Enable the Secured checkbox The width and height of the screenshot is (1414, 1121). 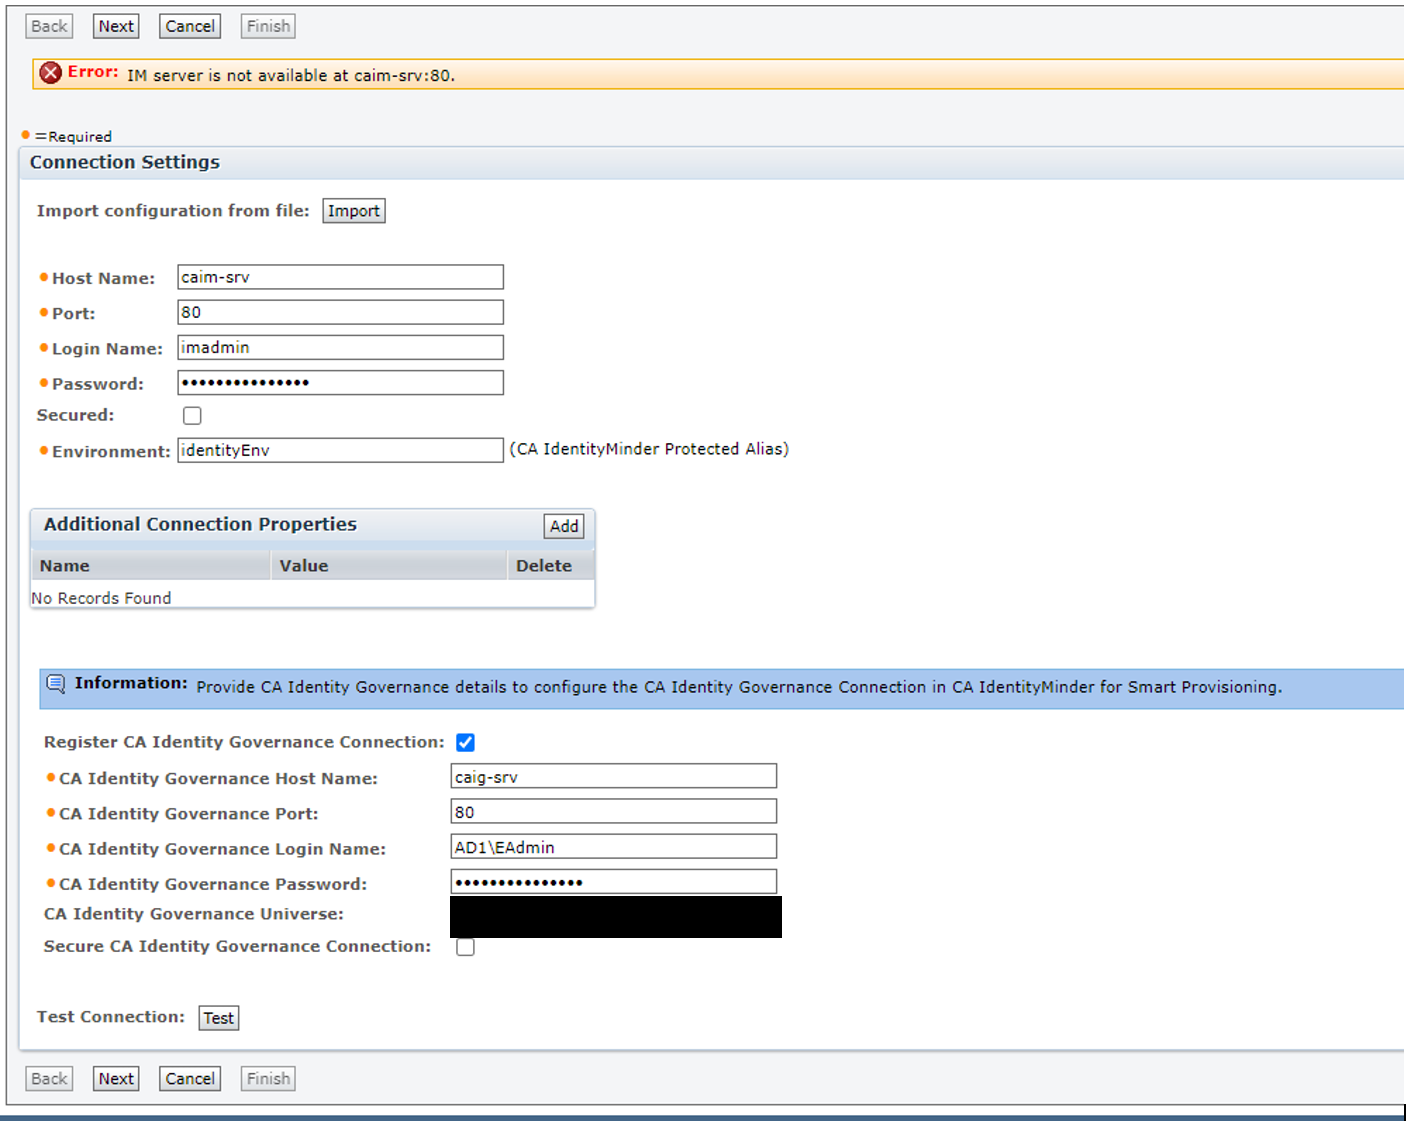pyautogui.click(x=192, y=415)
